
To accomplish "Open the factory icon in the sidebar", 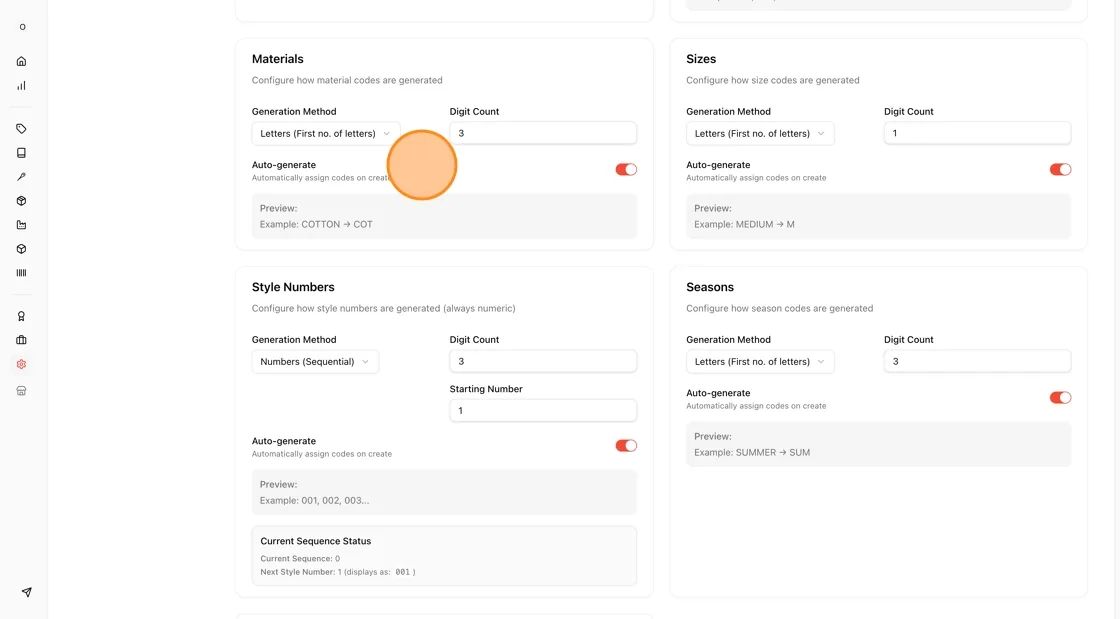I will 21,225.
